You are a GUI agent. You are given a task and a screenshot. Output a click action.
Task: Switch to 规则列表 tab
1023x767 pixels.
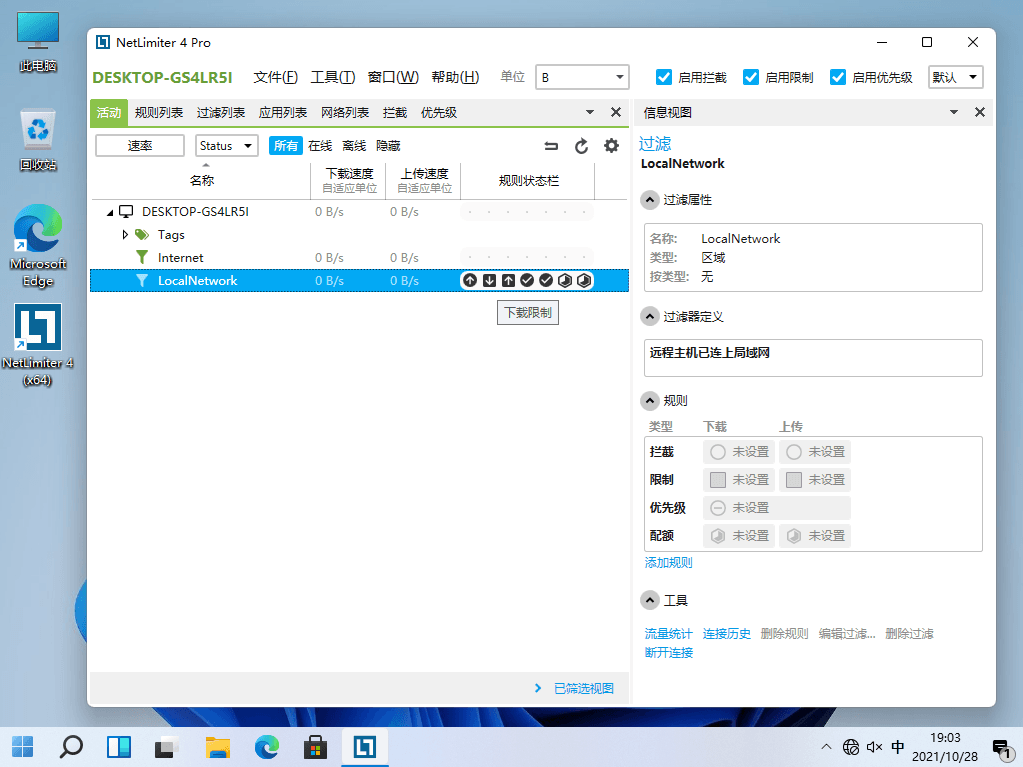(159, 113)
